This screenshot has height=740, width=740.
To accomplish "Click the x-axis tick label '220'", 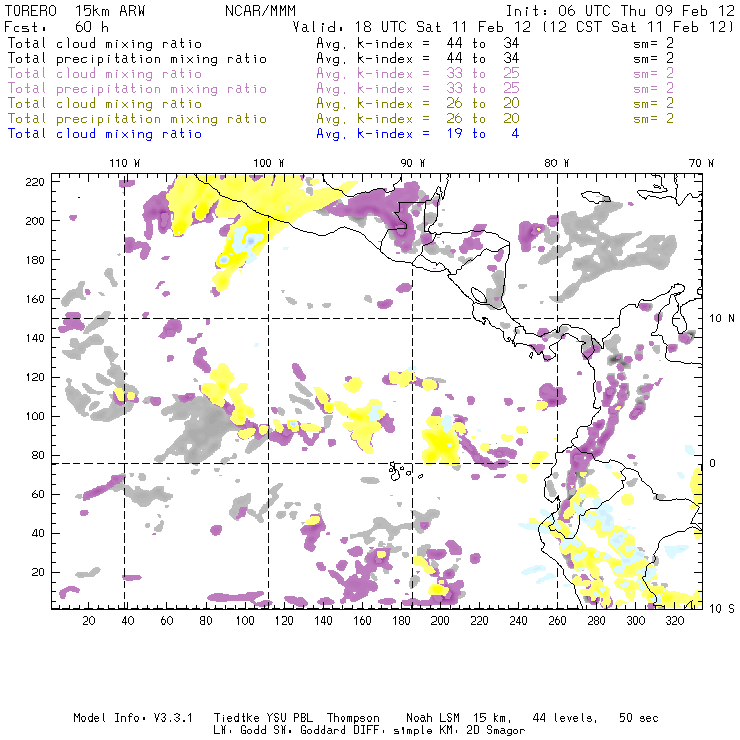I will tap(479, 621).
